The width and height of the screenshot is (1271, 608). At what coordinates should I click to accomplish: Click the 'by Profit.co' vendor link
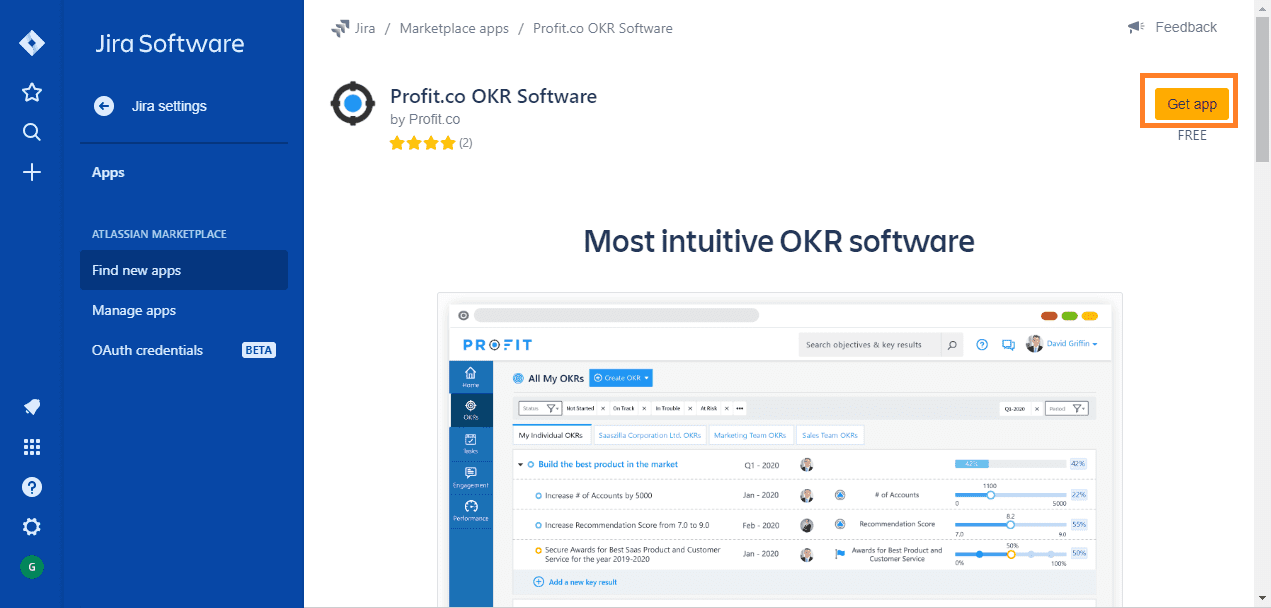425,119
